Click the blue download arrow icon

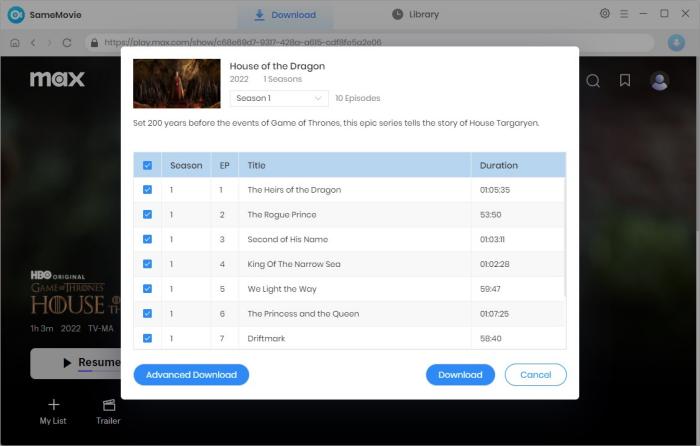tap(676, 43)
